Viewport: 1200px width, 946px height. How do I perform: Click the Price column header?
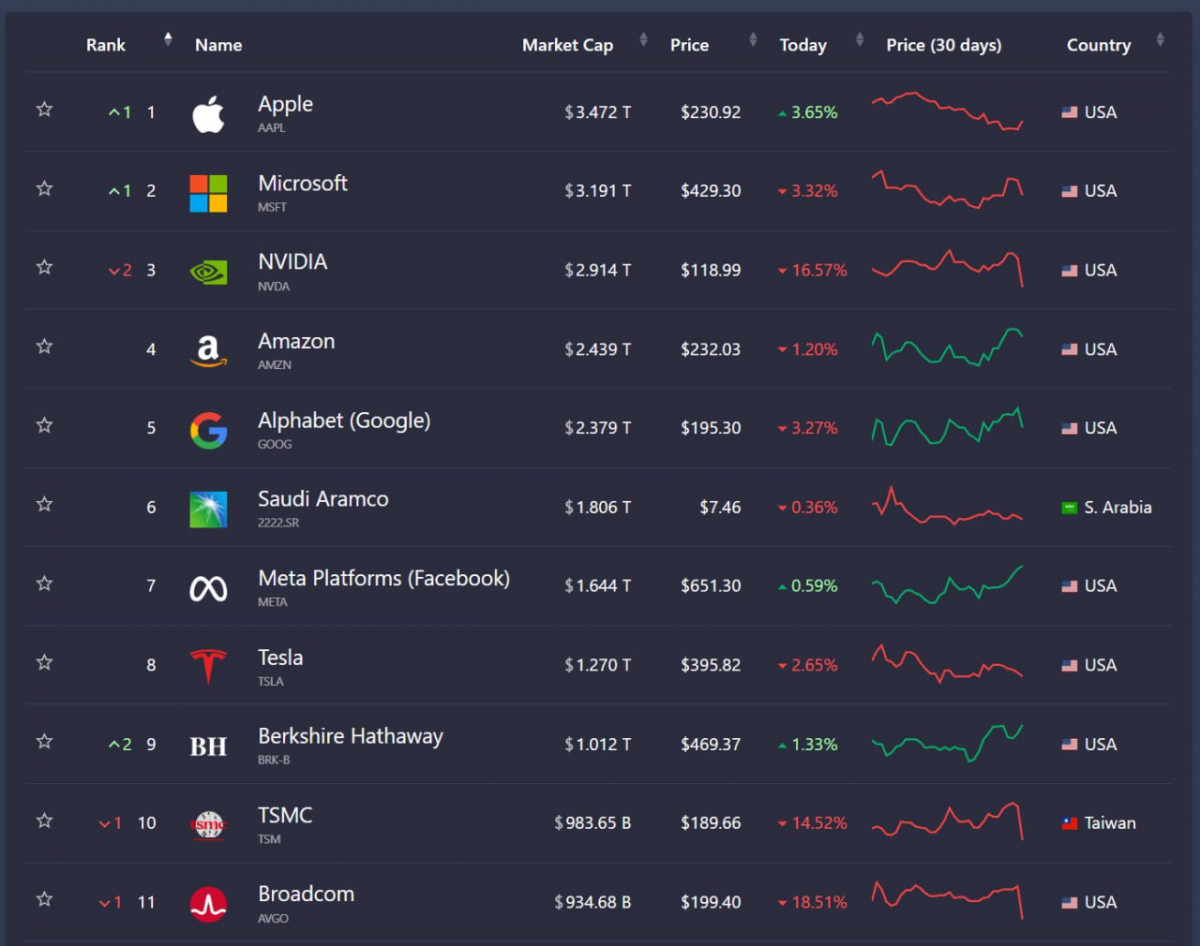pos(689,45)
